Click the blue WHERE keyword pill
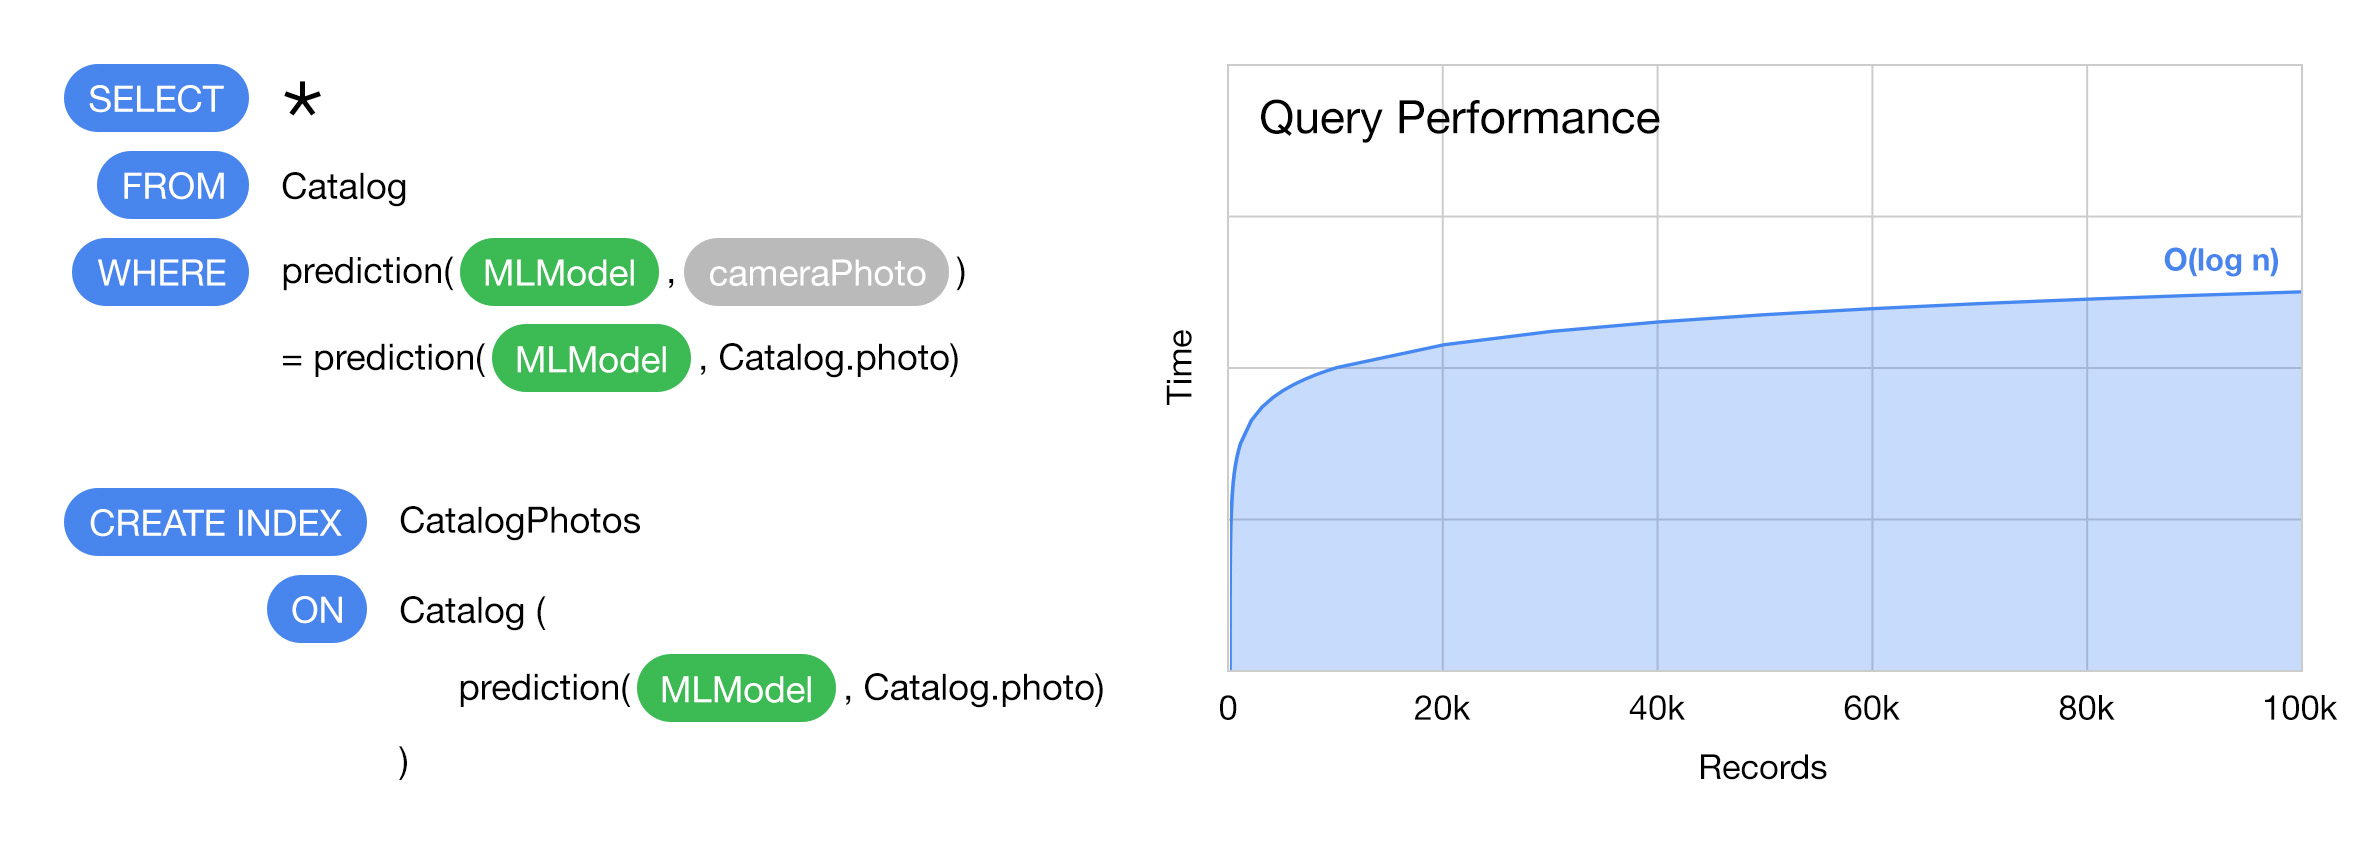This screenshot has height=844, width=2367. tap(161, 272)
